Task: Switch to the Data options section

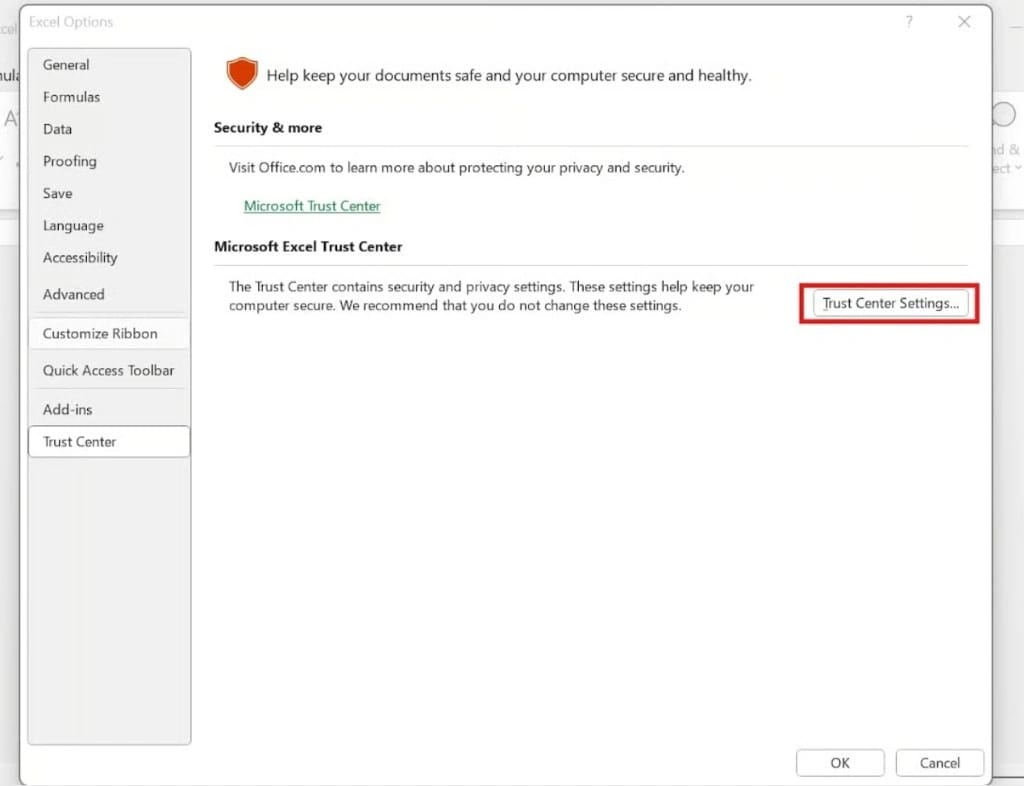Action: pos(57,129)
